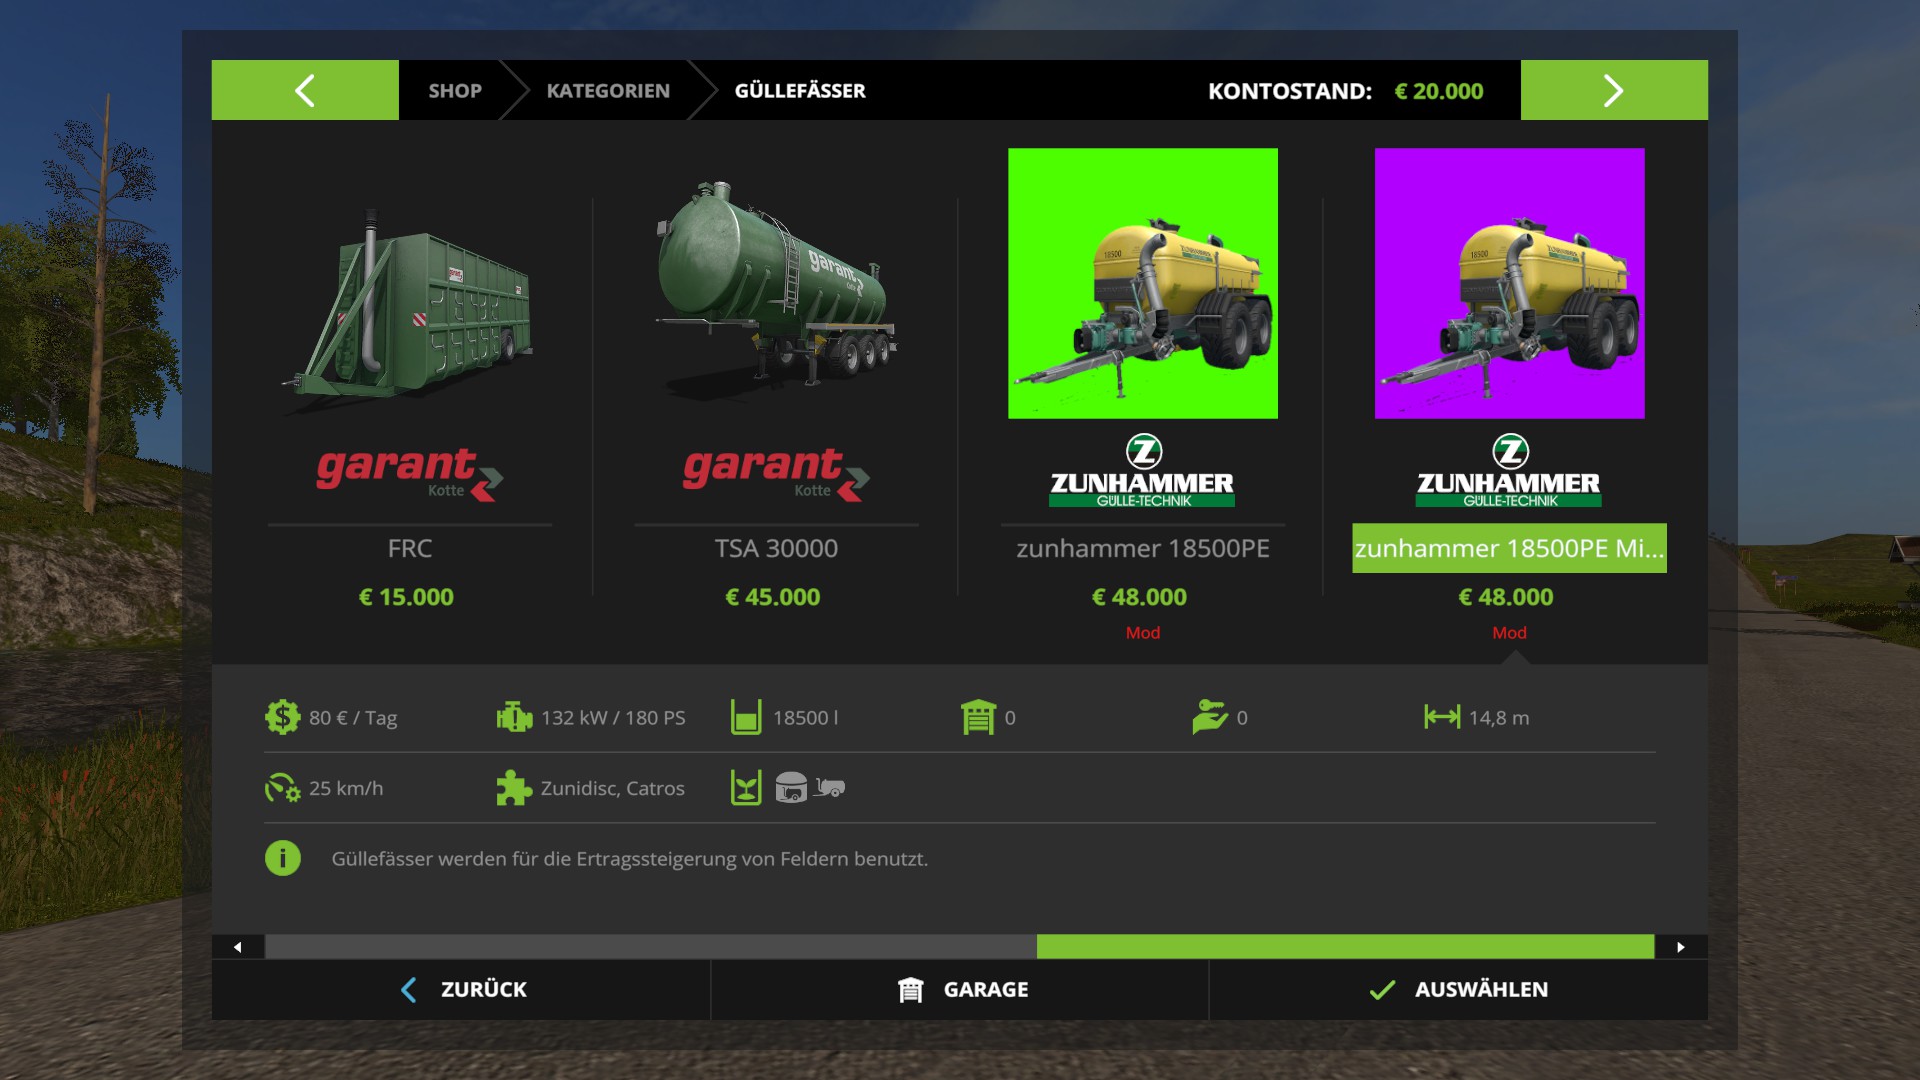Open the KATEGORIEN breadcrumb
The height and width of the screenshot is (1080, 1920).
click(x=608, y=91)
